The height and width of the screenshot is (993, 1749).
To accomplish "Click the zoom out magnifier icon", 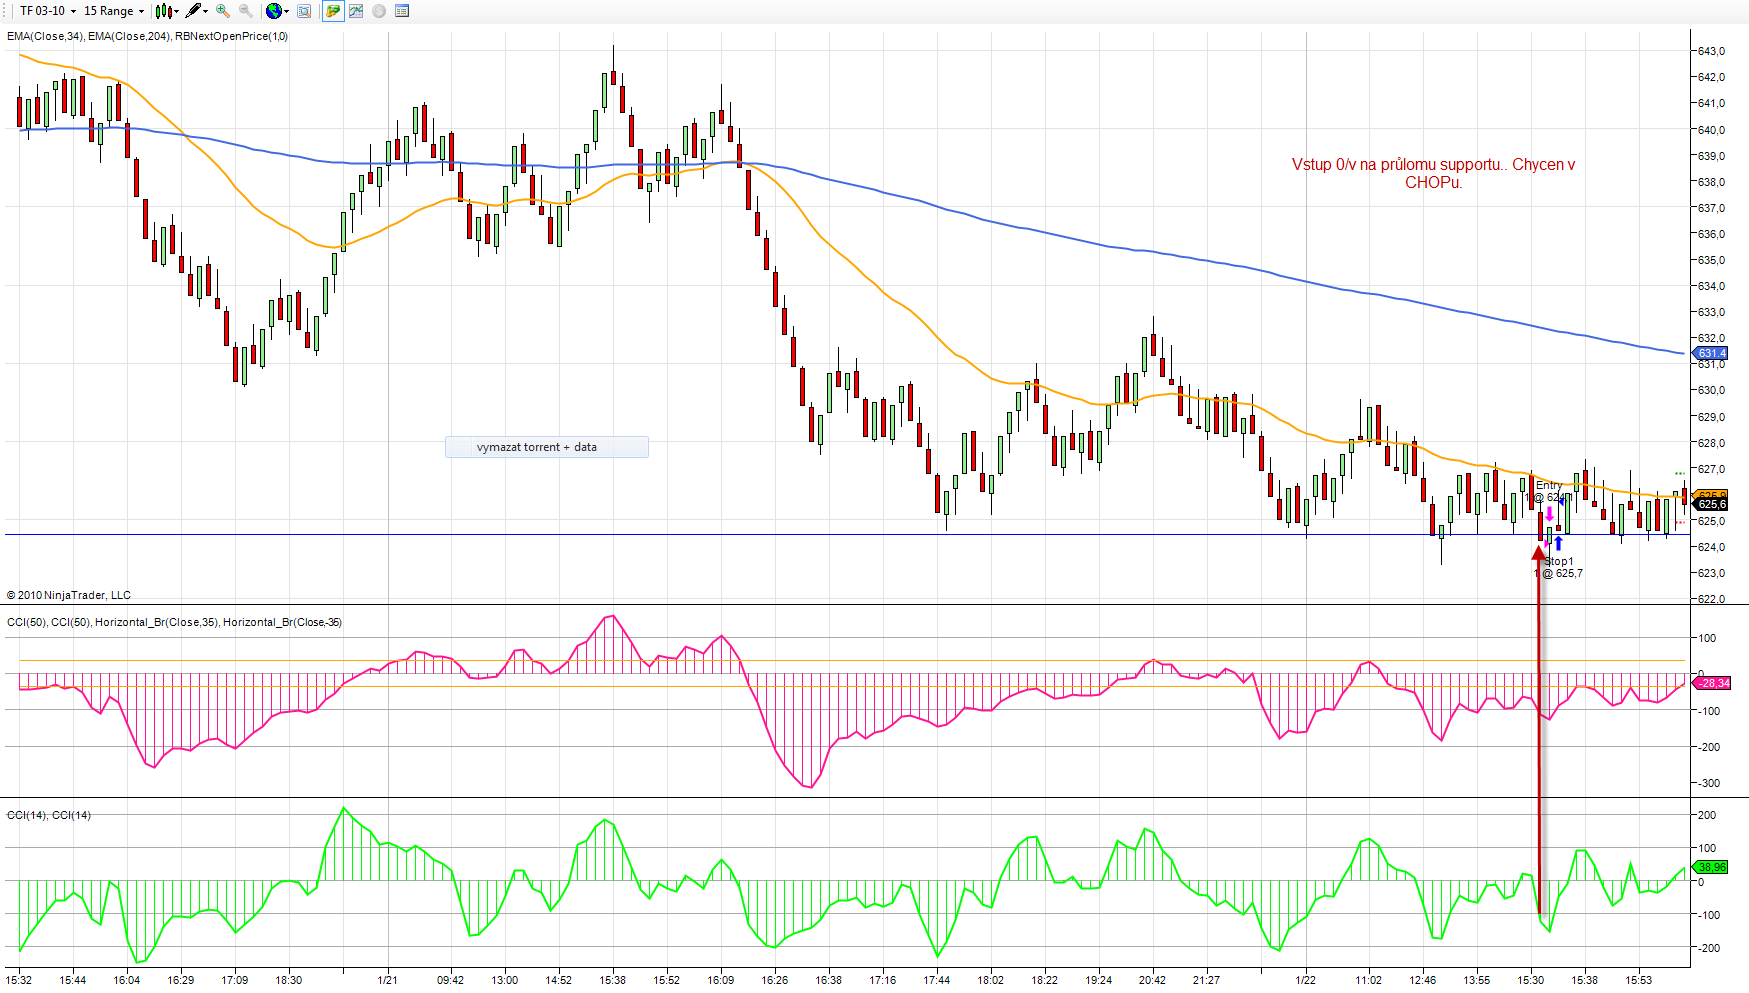I will (245, 11).
